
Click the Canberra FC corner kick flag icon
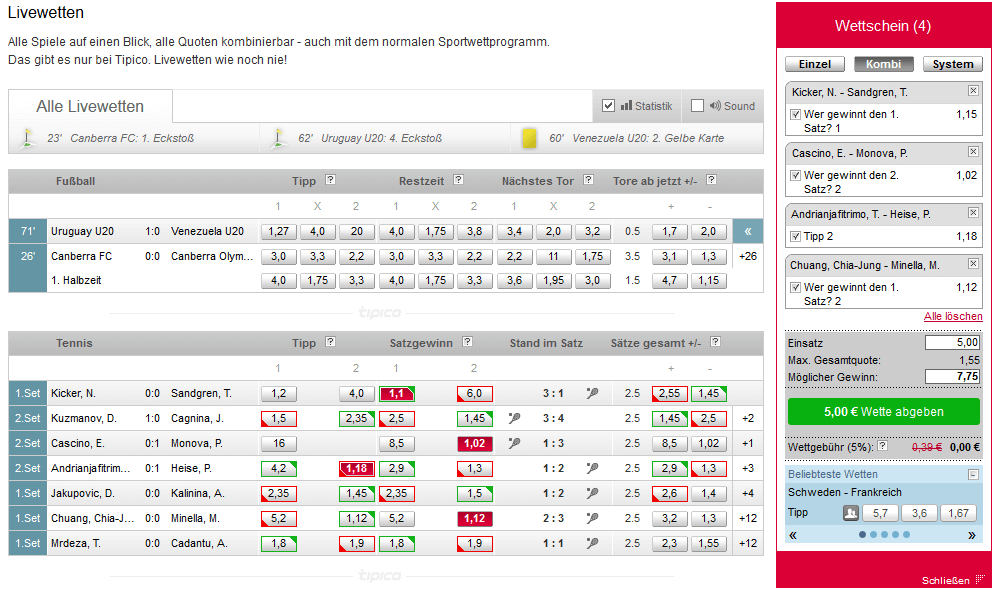coord(27,138)
